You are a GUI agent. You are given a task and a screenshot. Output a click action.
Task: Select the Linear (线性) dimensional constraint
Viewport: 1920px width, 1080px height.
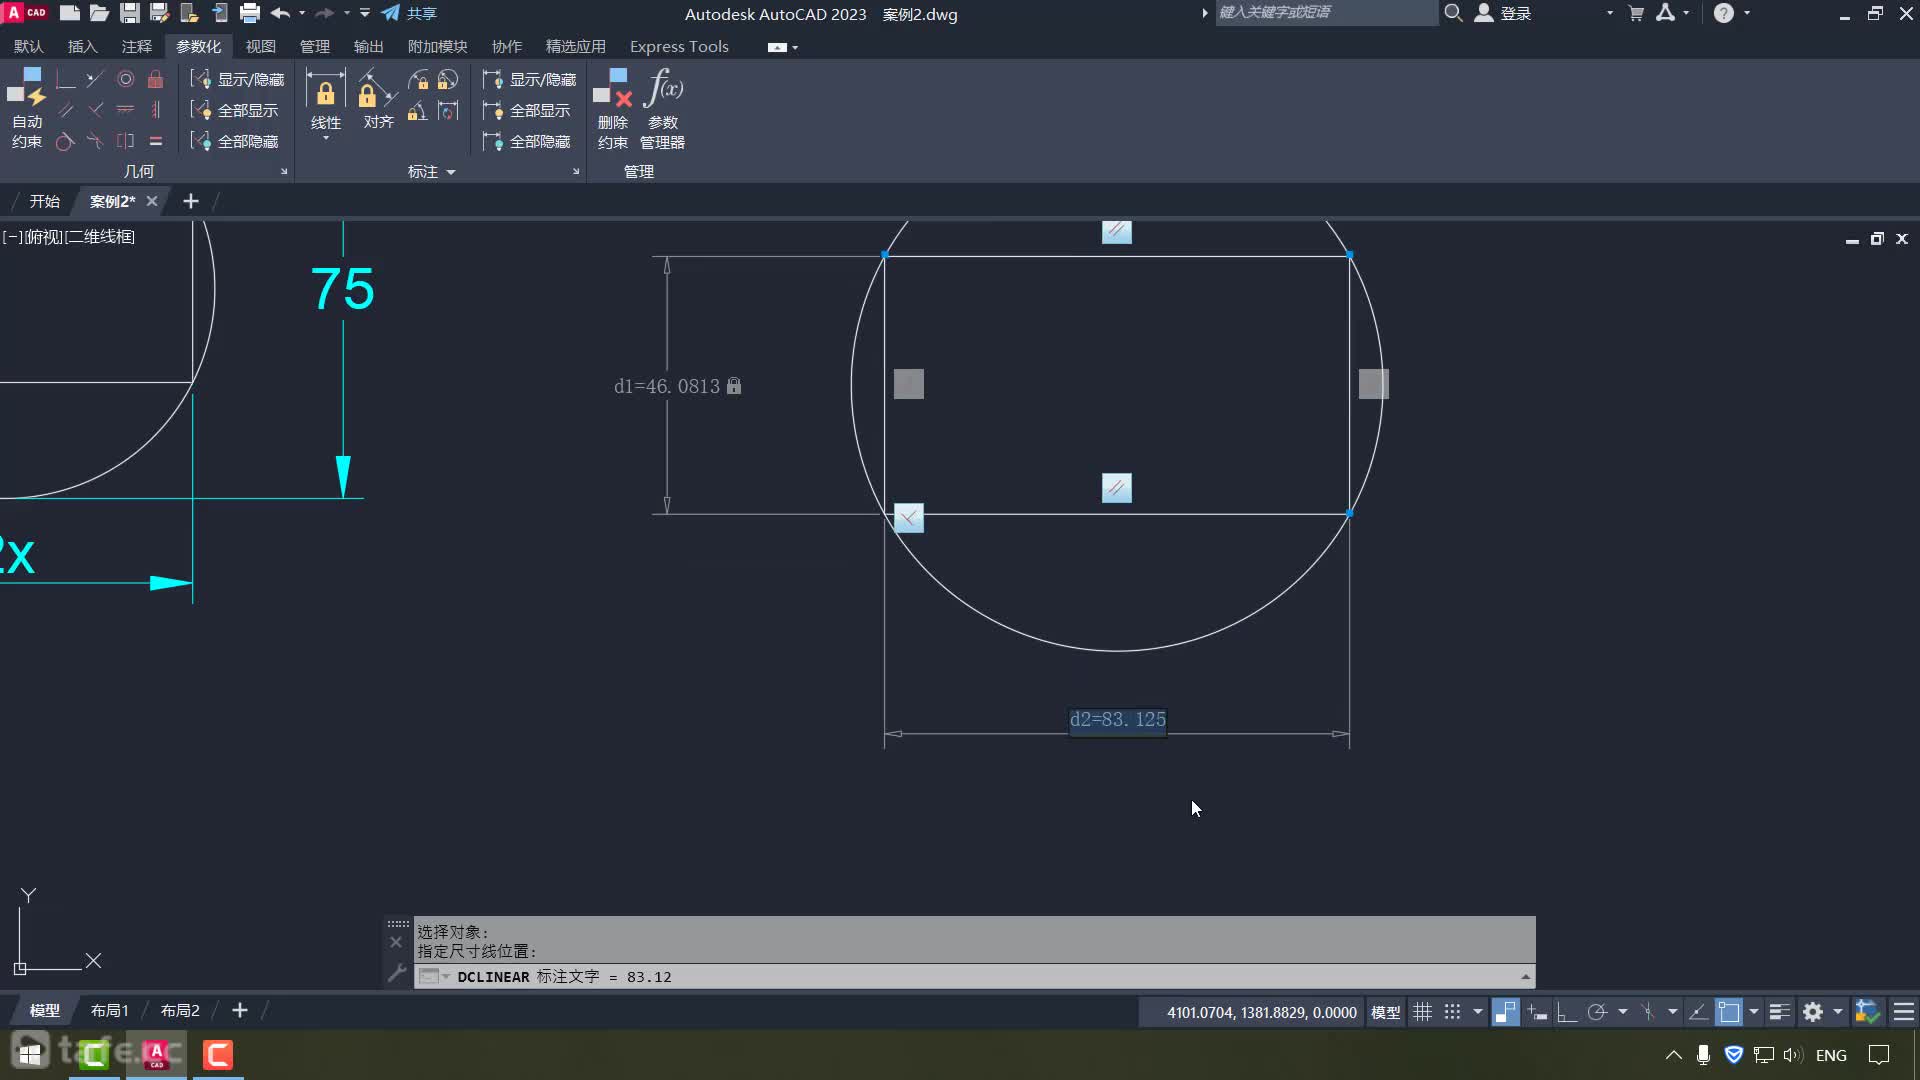(x=326, y=99)
